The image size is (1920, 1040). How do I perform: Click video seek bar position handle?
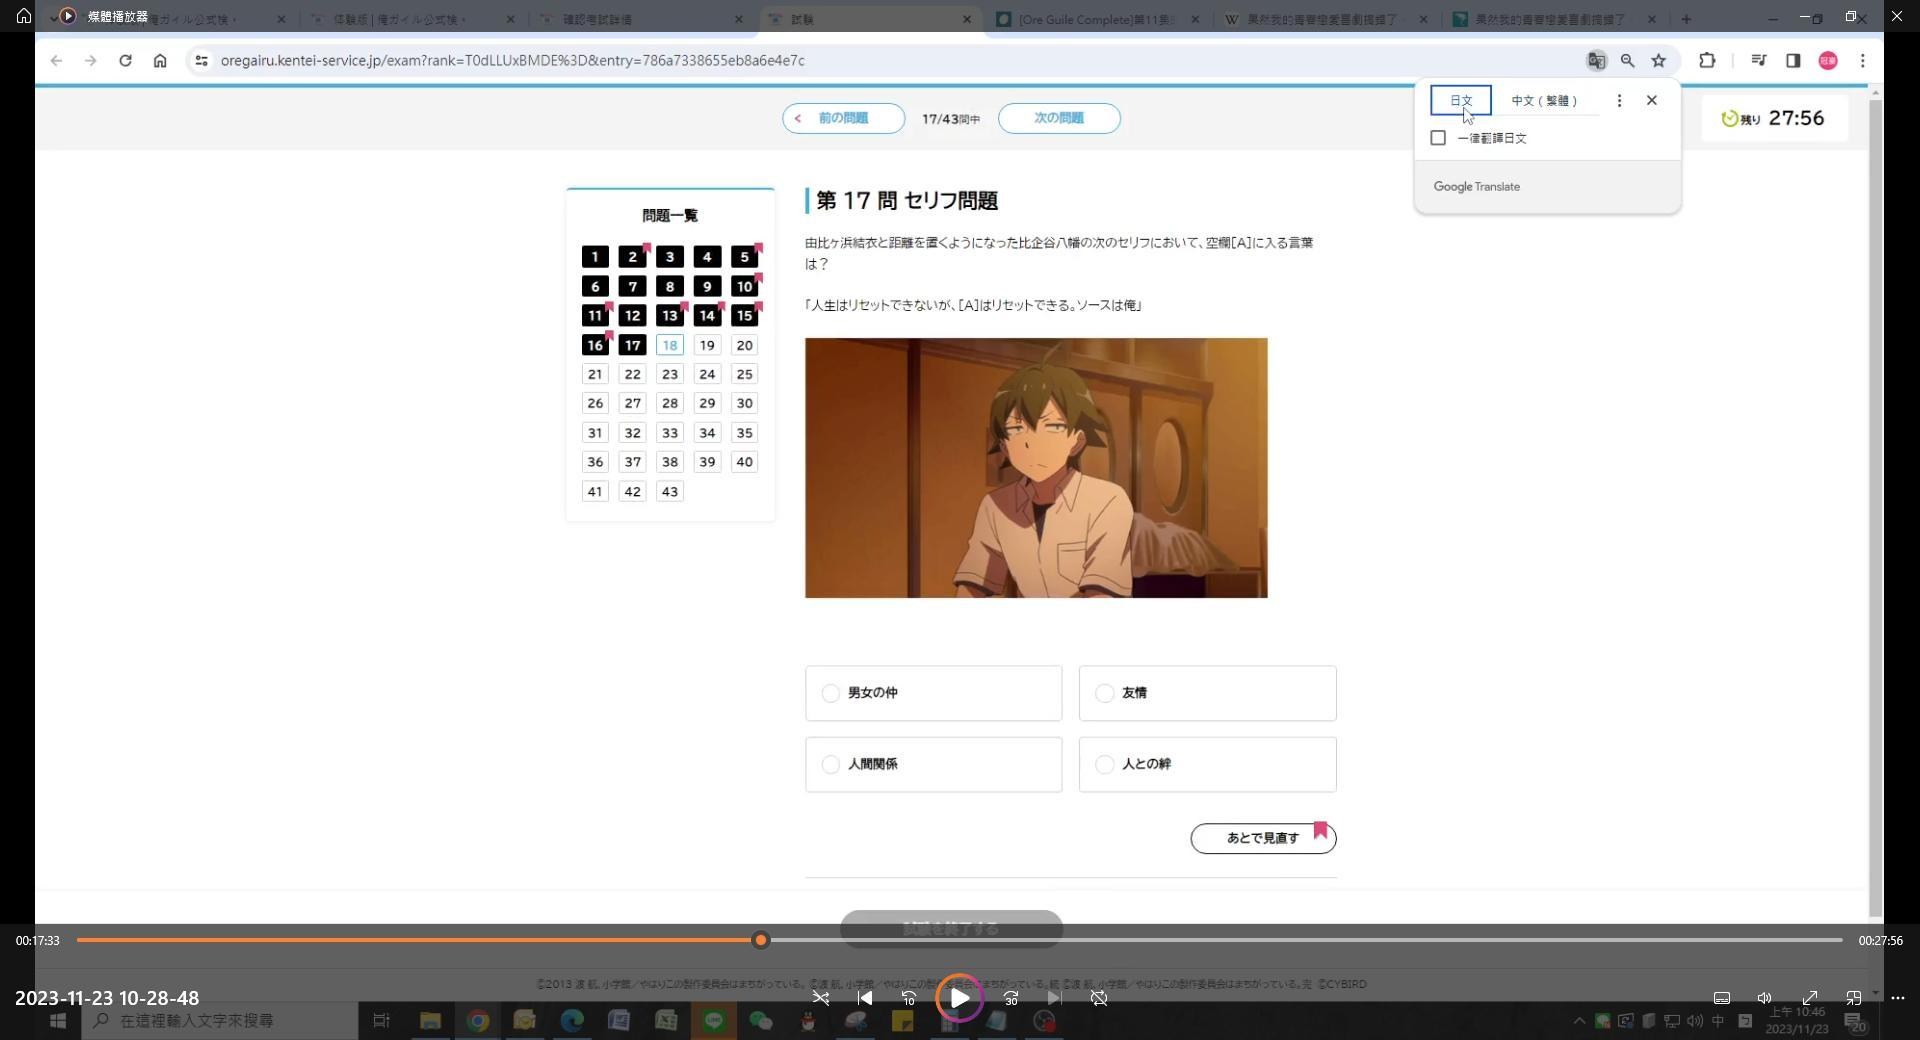coord(761,940)
